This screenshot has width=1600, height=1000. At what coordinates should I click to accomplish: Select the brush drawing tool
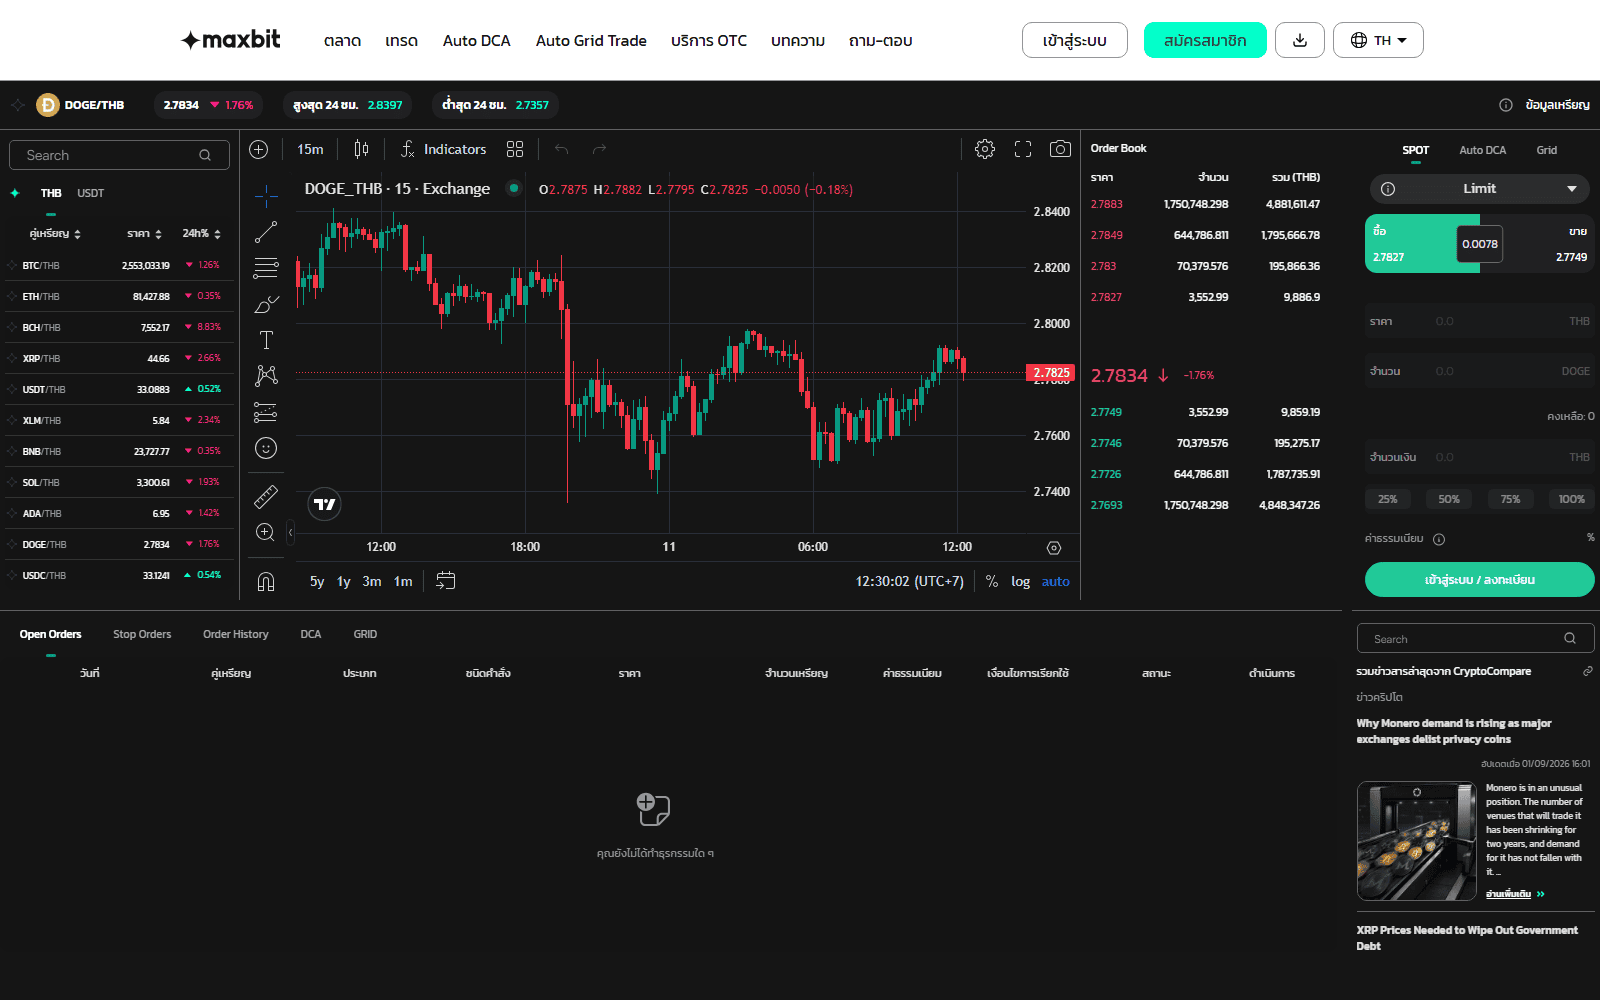pyautogui.click(x=266, y=304)
